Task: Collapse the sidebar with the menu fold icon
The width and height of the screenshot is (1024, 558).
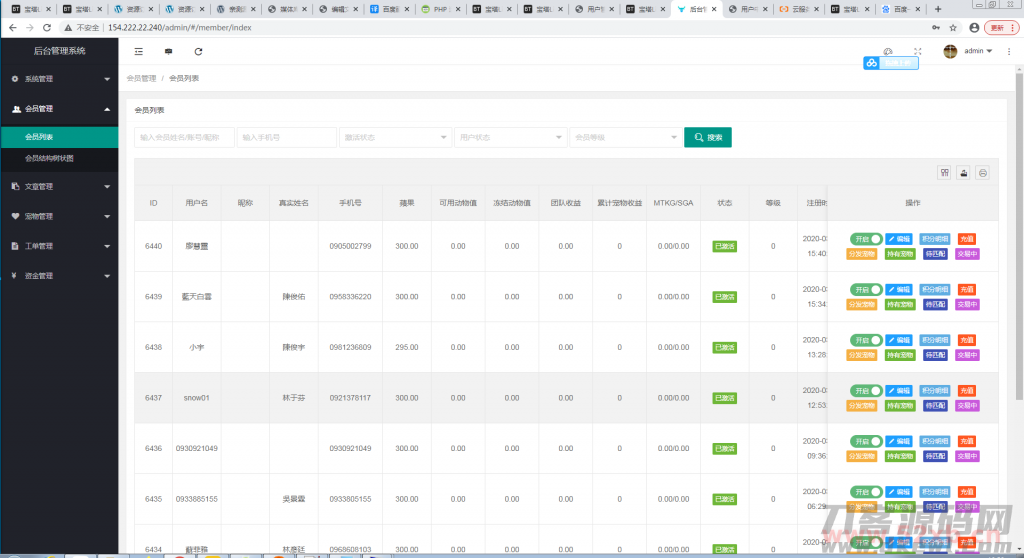Action: 138,51
